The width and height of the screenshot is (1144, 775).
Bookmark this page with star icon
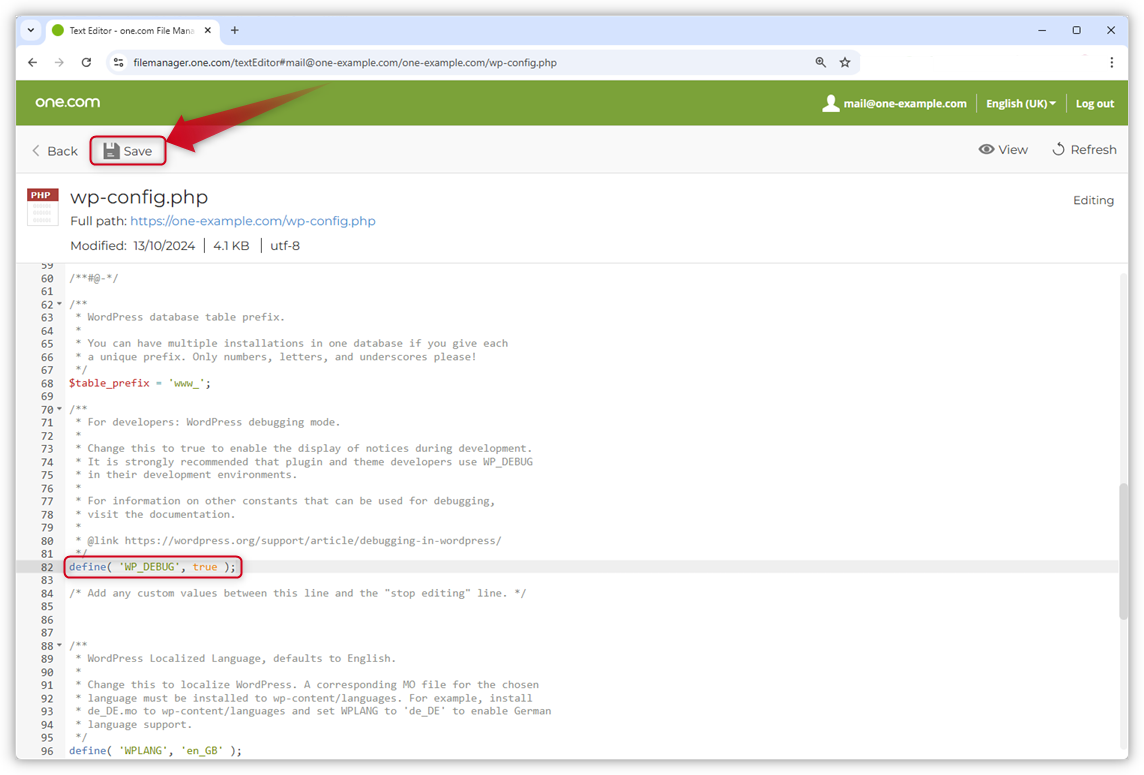pos(845,62)
